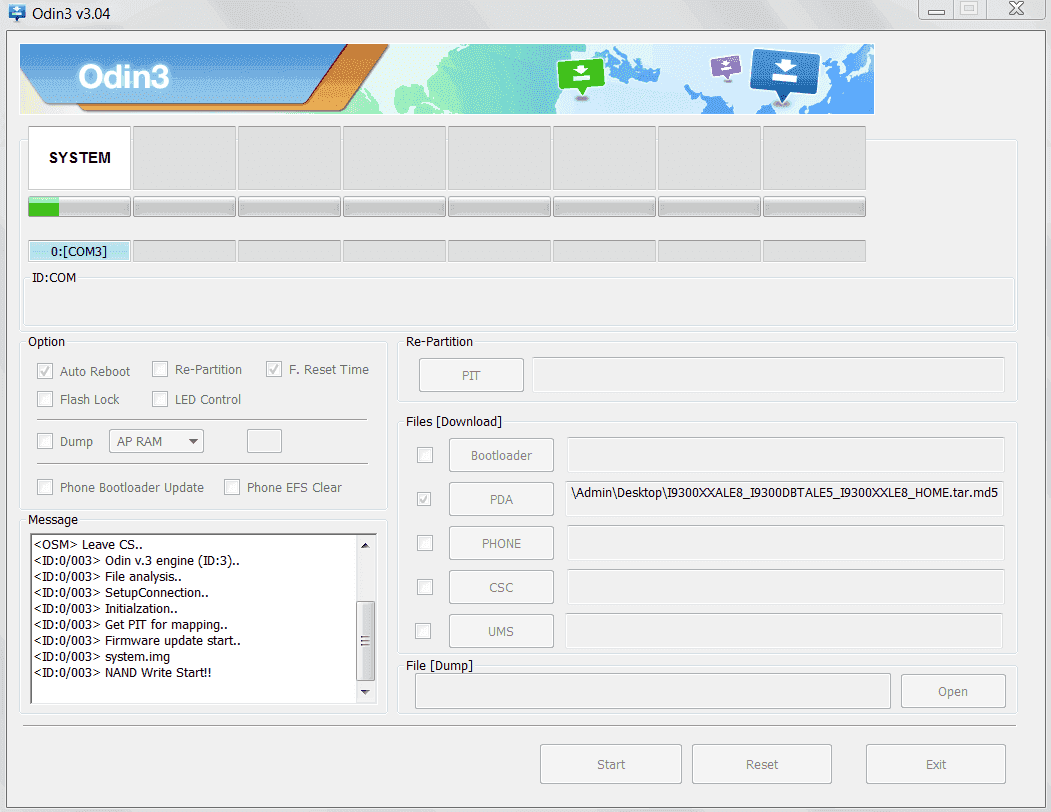Image resolution: width=1051 pixels, height=812 pixels.
Task: Click the PHONE file path field
Action: click(786, 542)
